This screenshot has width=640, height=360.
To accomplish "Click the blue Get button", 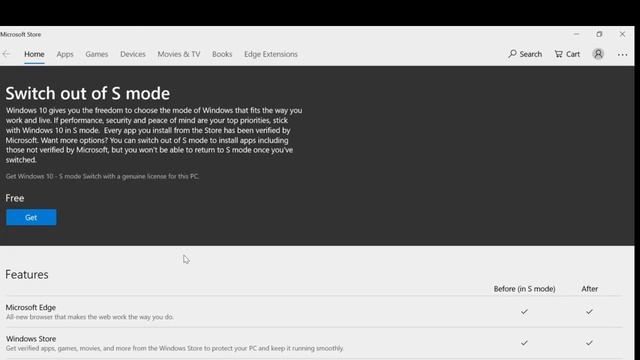I will [31, 217].
